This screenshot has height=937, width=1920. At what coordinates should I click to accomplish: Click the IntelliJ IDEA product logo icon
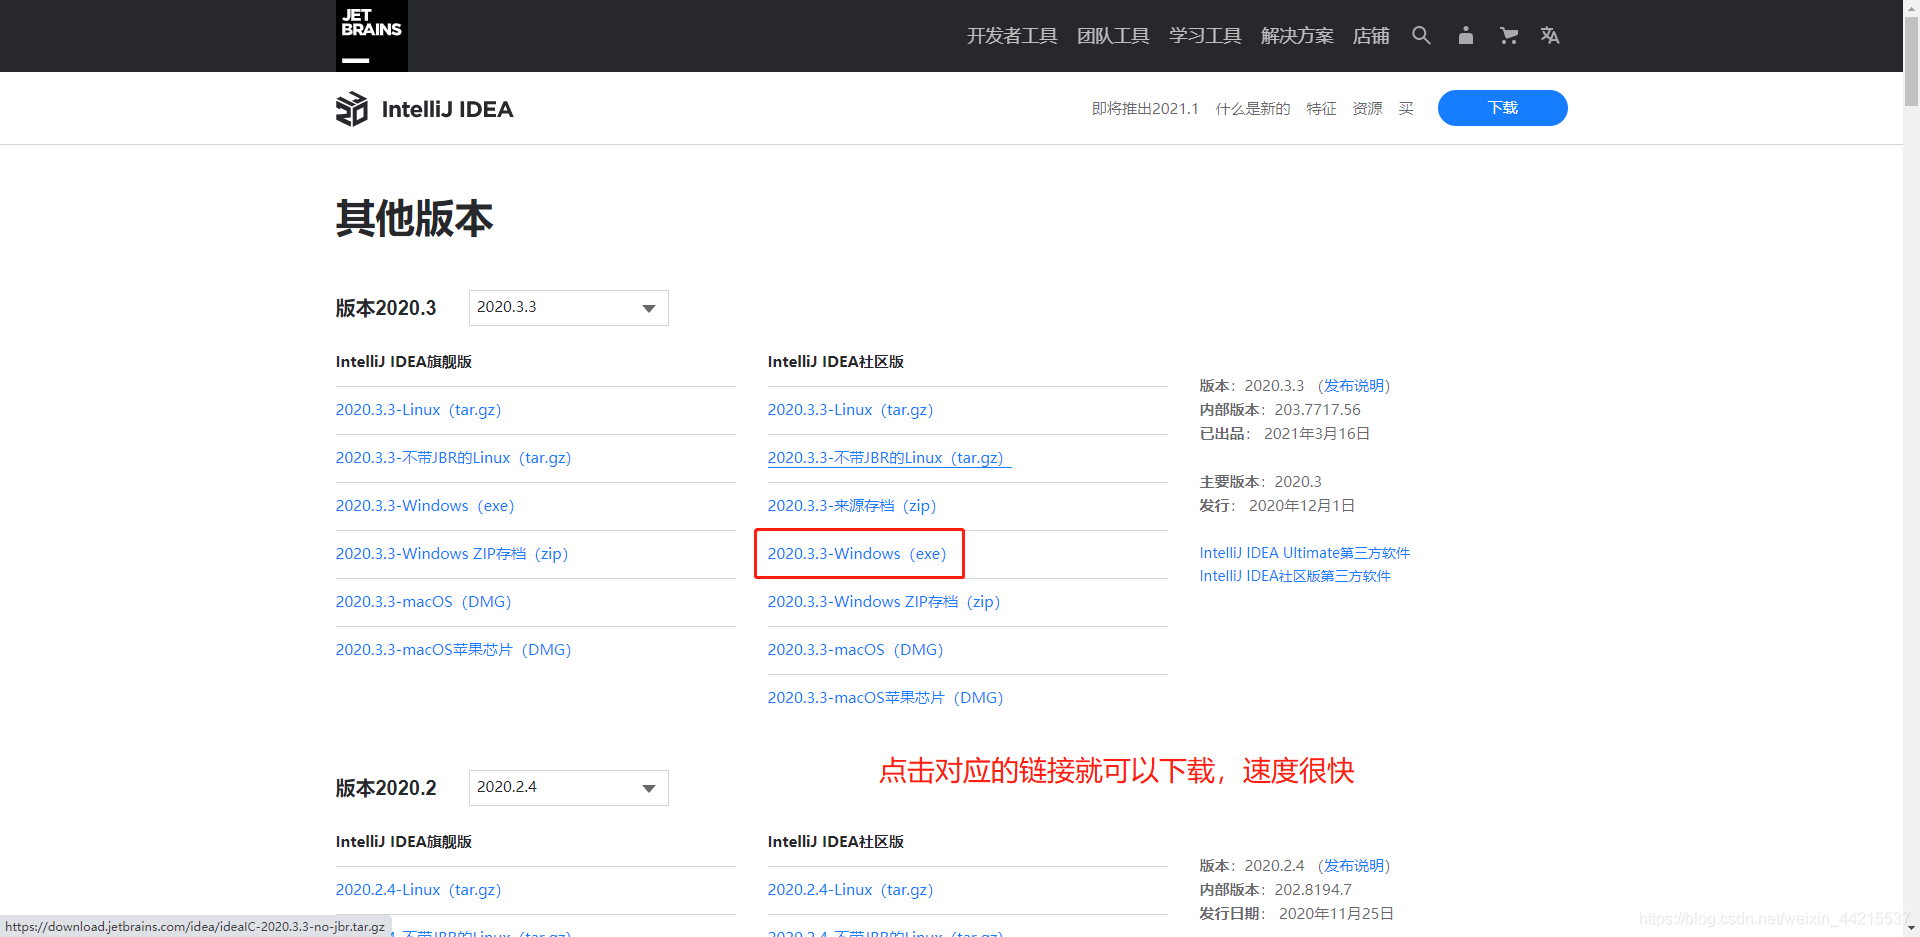coord(352,109)
